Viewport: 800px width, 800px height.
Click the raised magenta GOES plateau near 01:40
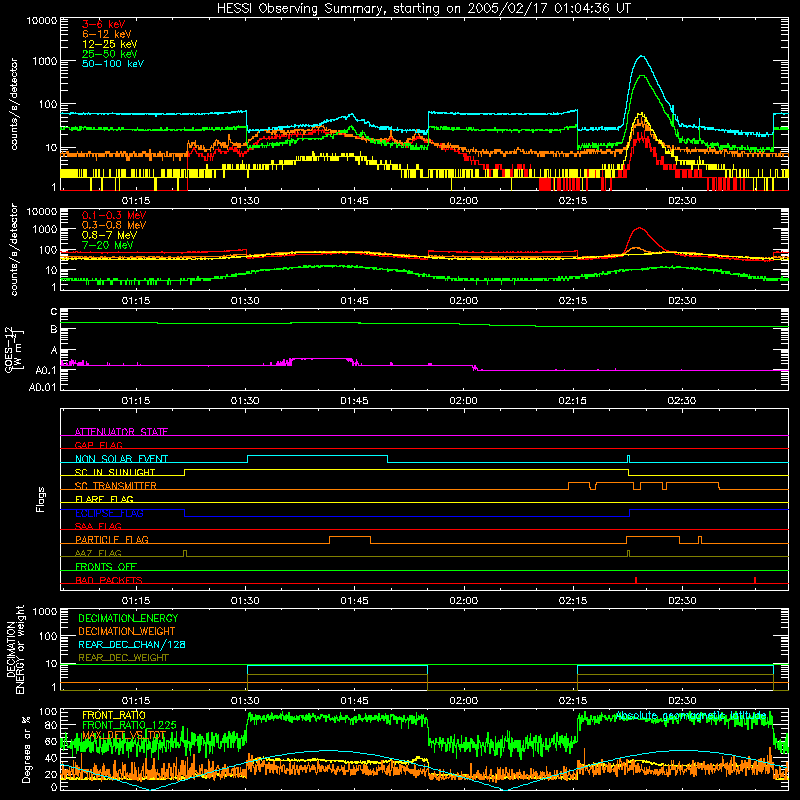coord(319,359)
